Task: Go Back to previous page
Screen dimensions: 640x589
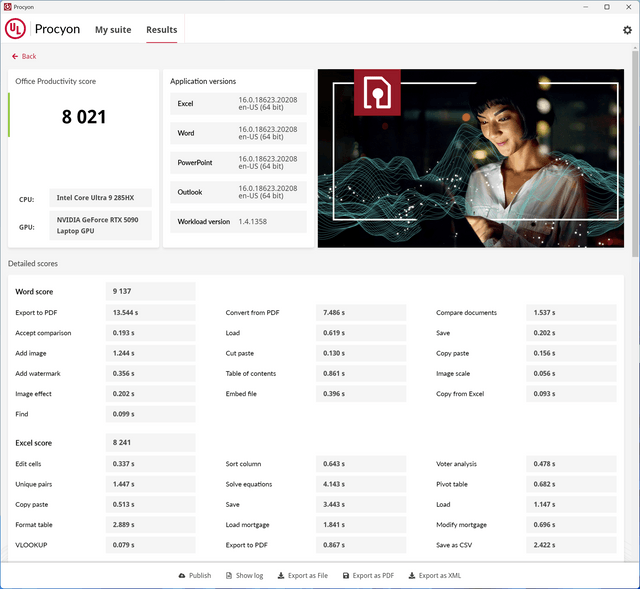Action: coord(24,56)
